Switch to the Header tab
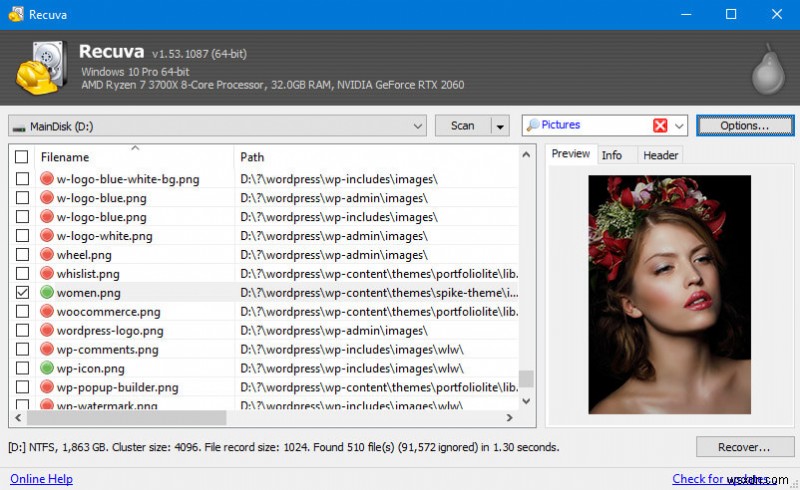The image size is (800, 490). (661, 155)
